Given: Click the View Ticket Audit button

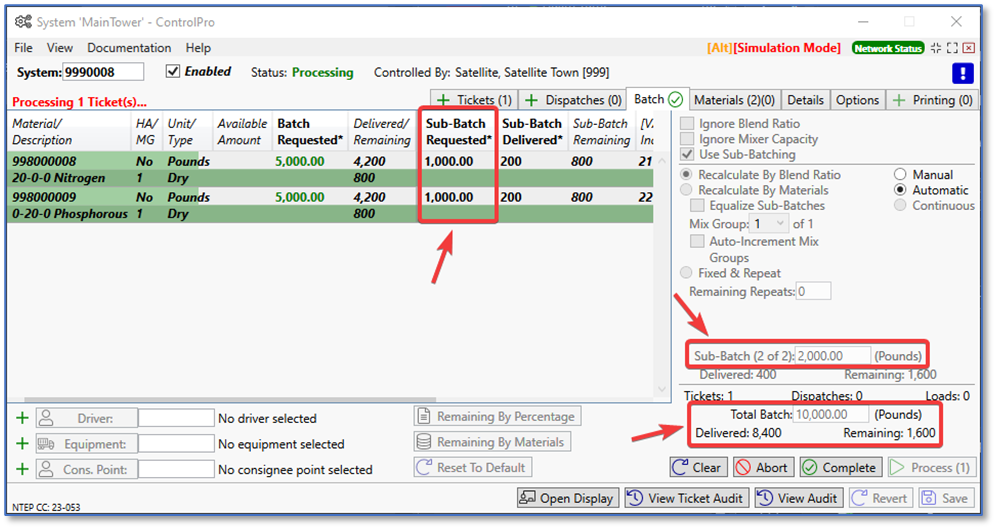Looking at the screenshot, I should click(x=685, y=498).
